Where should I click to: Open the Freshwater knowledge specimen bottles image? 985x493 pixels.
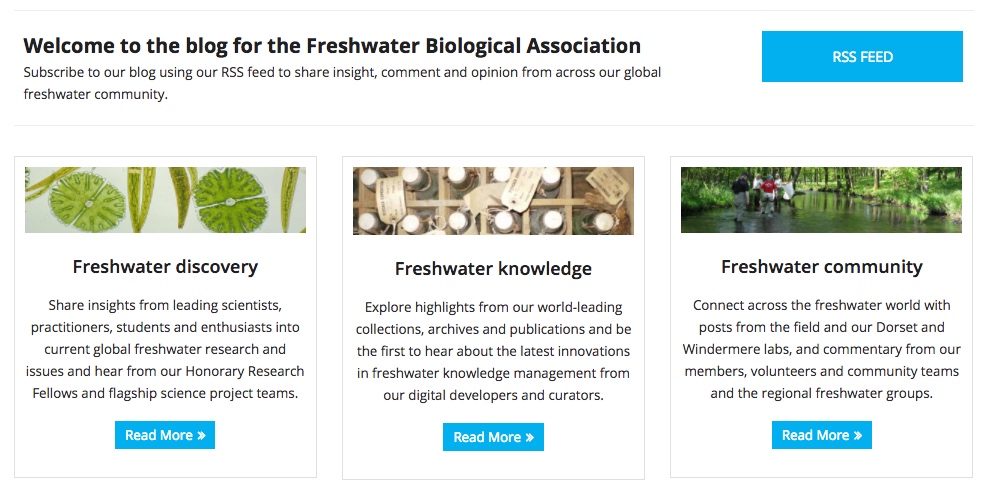click(x=493, y=201)
